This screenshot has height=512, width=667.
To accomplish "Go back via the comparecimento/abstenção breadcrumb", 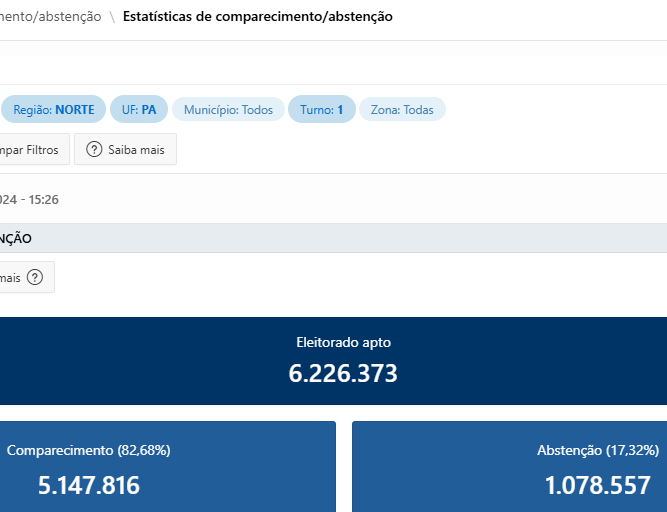I will [50, 17].
